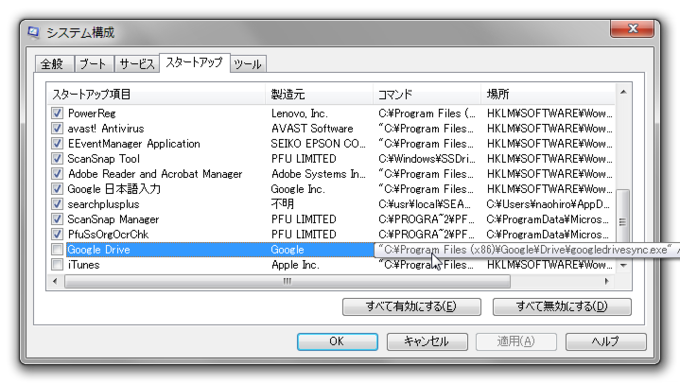Select PfuSsOrgOcrChk row name

pos(108,235)
